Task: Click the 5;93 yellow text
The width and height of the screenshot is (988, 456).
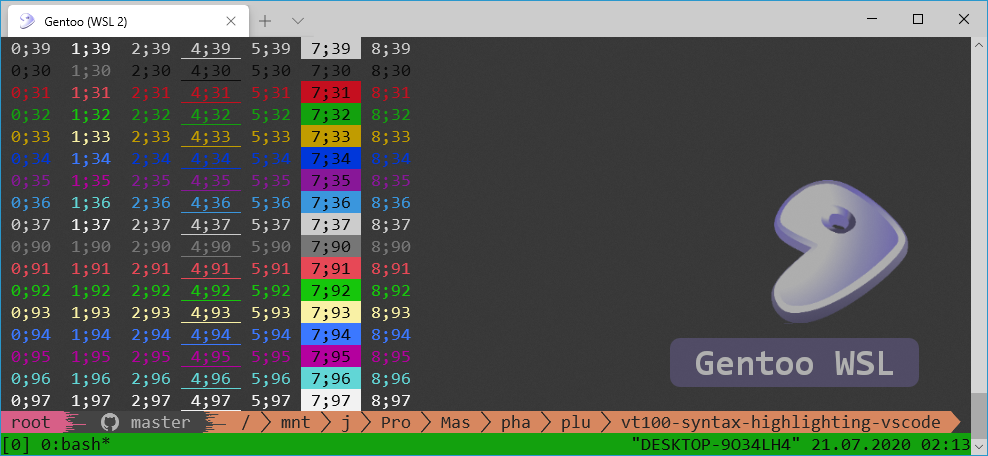Action: [271, 313]
